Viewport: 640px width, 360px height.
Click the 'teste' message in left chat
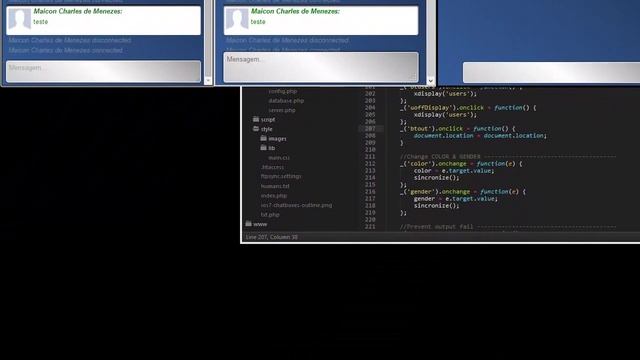[40, 22]
